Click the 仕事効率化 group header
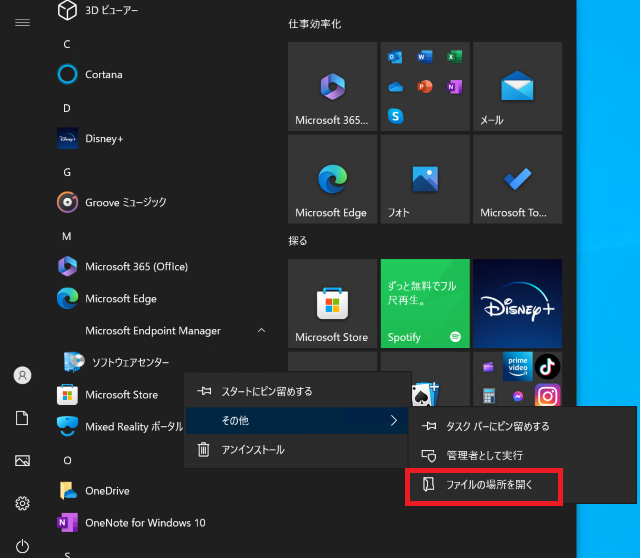 pos(315,24)
